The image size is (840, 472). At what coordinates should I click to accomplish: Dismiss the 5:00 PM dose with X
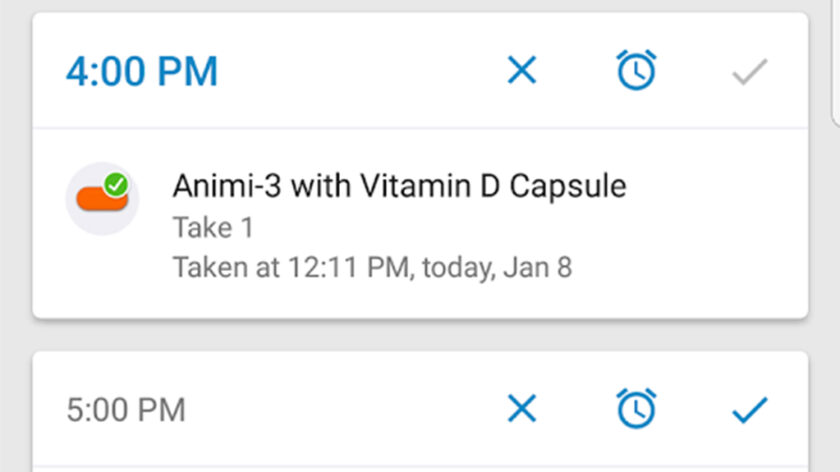coord(522,408)
